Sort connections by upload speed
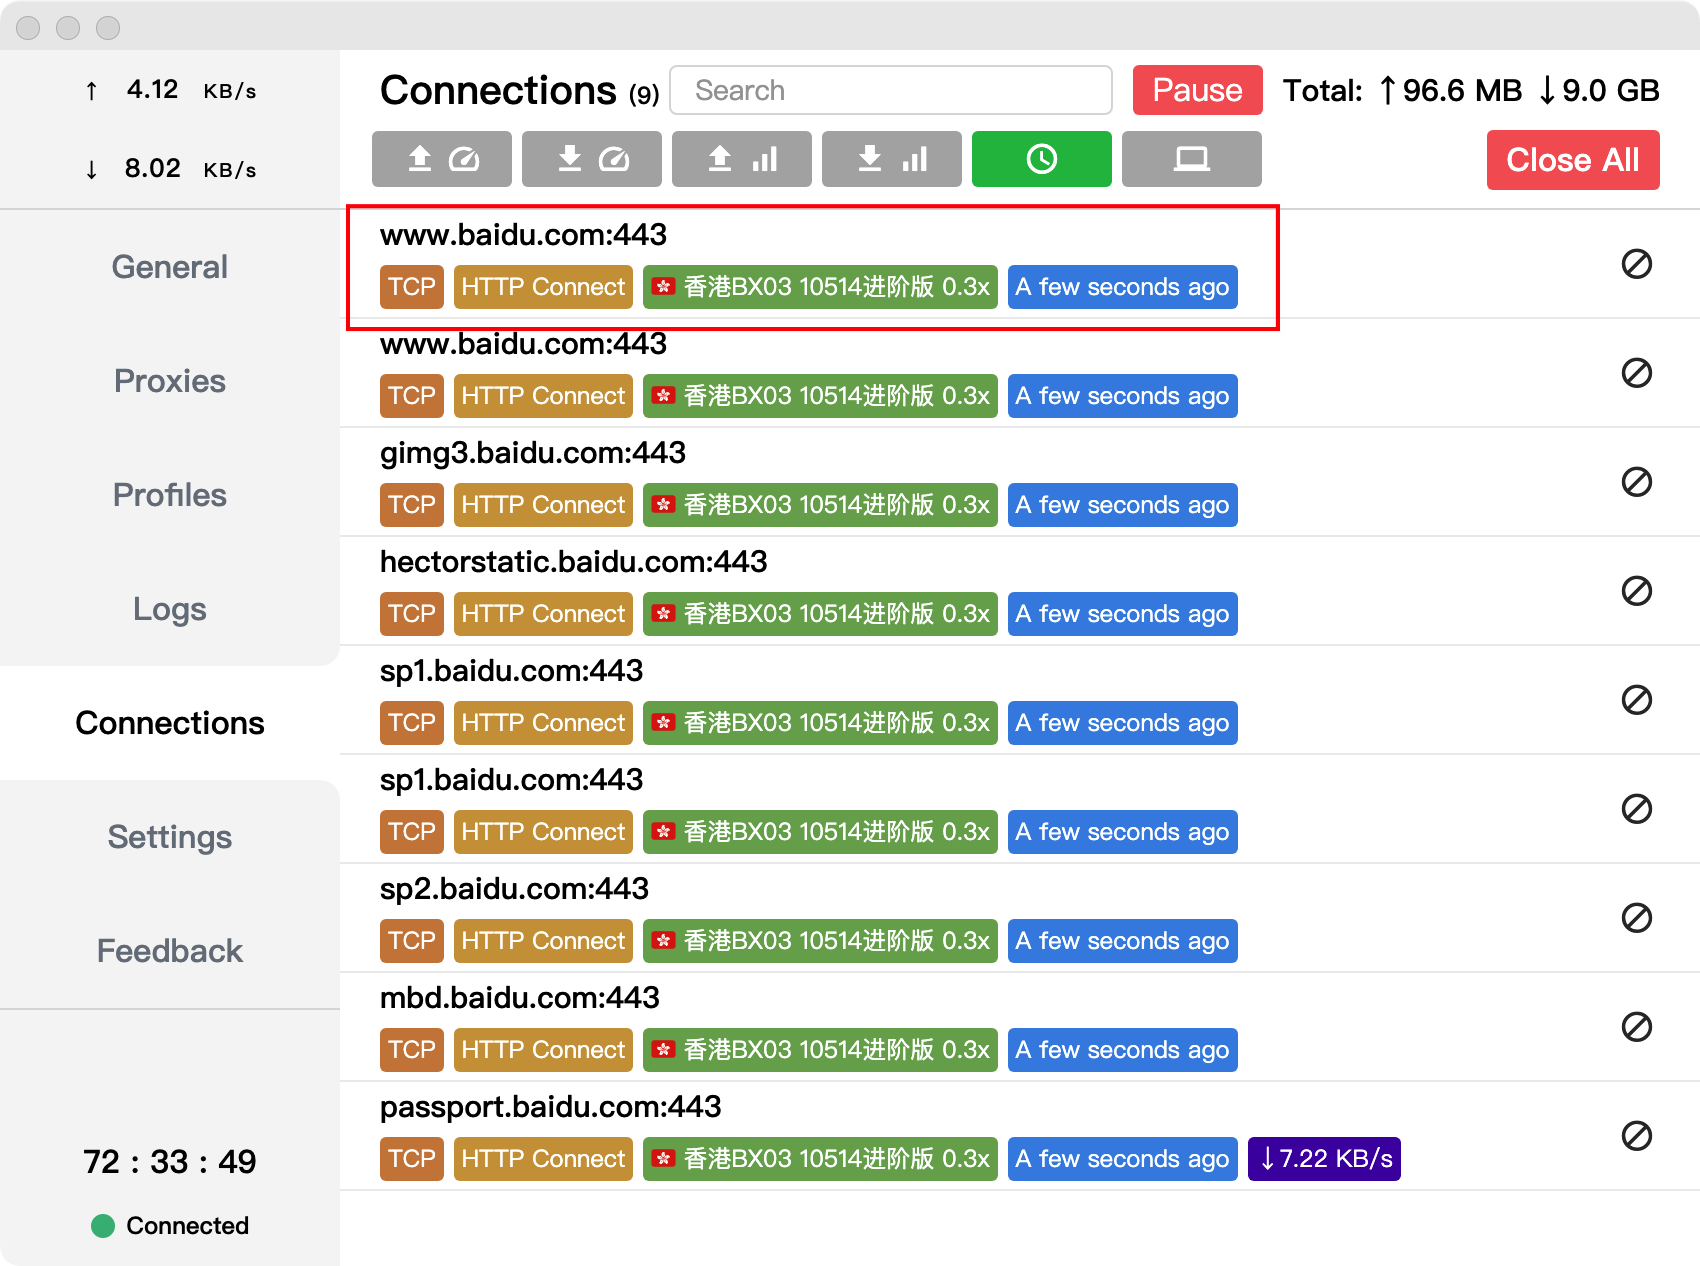Image resolution: width=1700 pixels, height=1266 pixels. 441,159
